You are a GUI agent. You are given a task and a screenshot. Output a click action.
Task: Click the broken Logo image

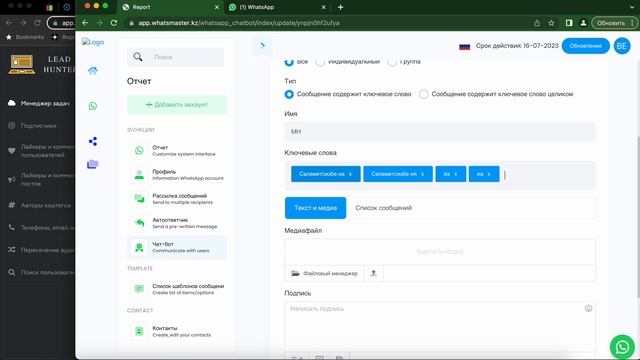click(93, 42)
